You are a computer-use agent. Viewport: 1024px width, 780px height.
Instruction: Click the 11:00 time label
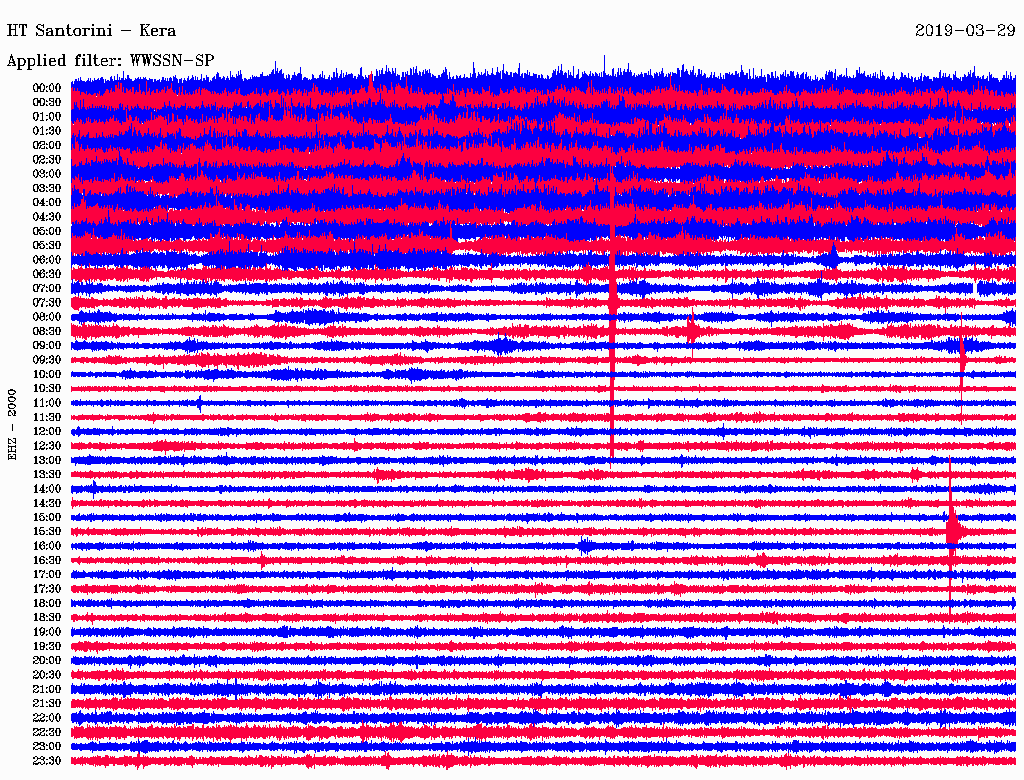(x=47, y=403)
